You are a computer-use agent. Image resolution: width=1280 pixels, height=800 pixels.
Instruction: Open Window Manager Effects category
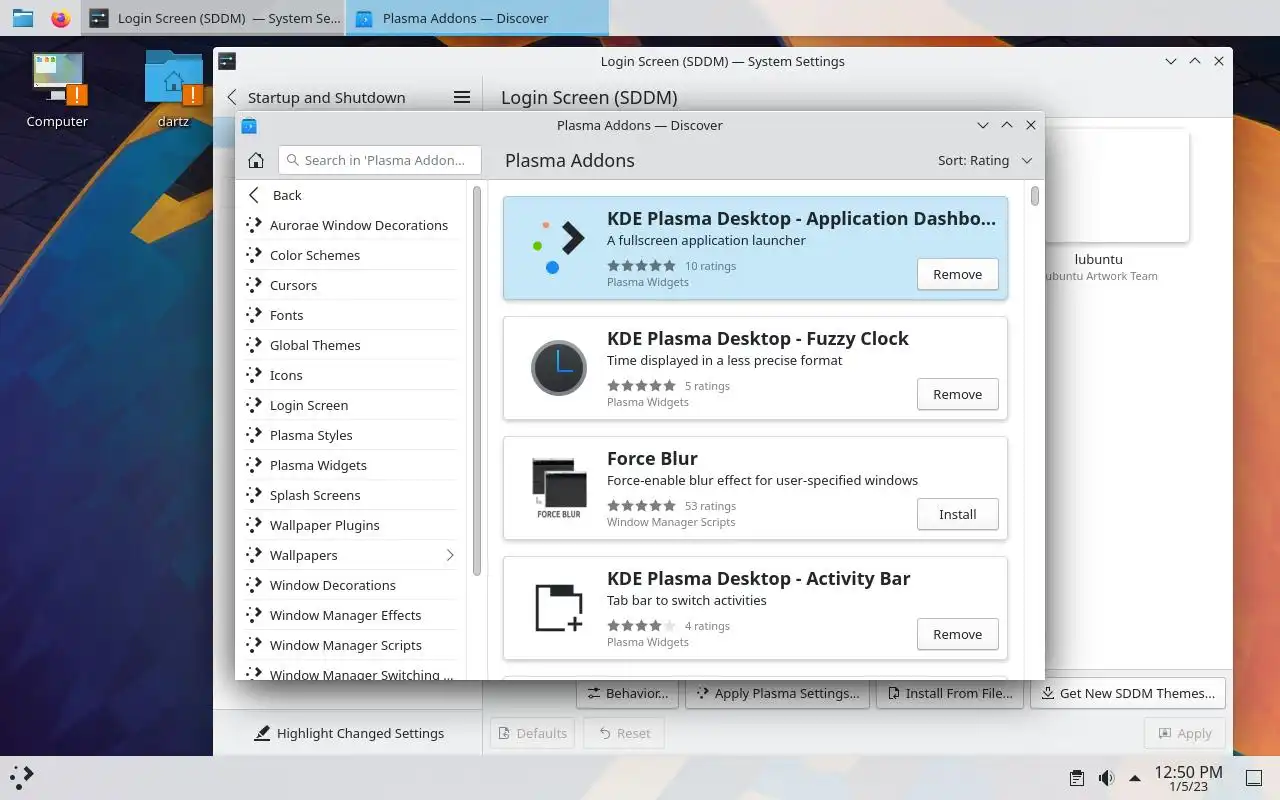click(351, 615)
